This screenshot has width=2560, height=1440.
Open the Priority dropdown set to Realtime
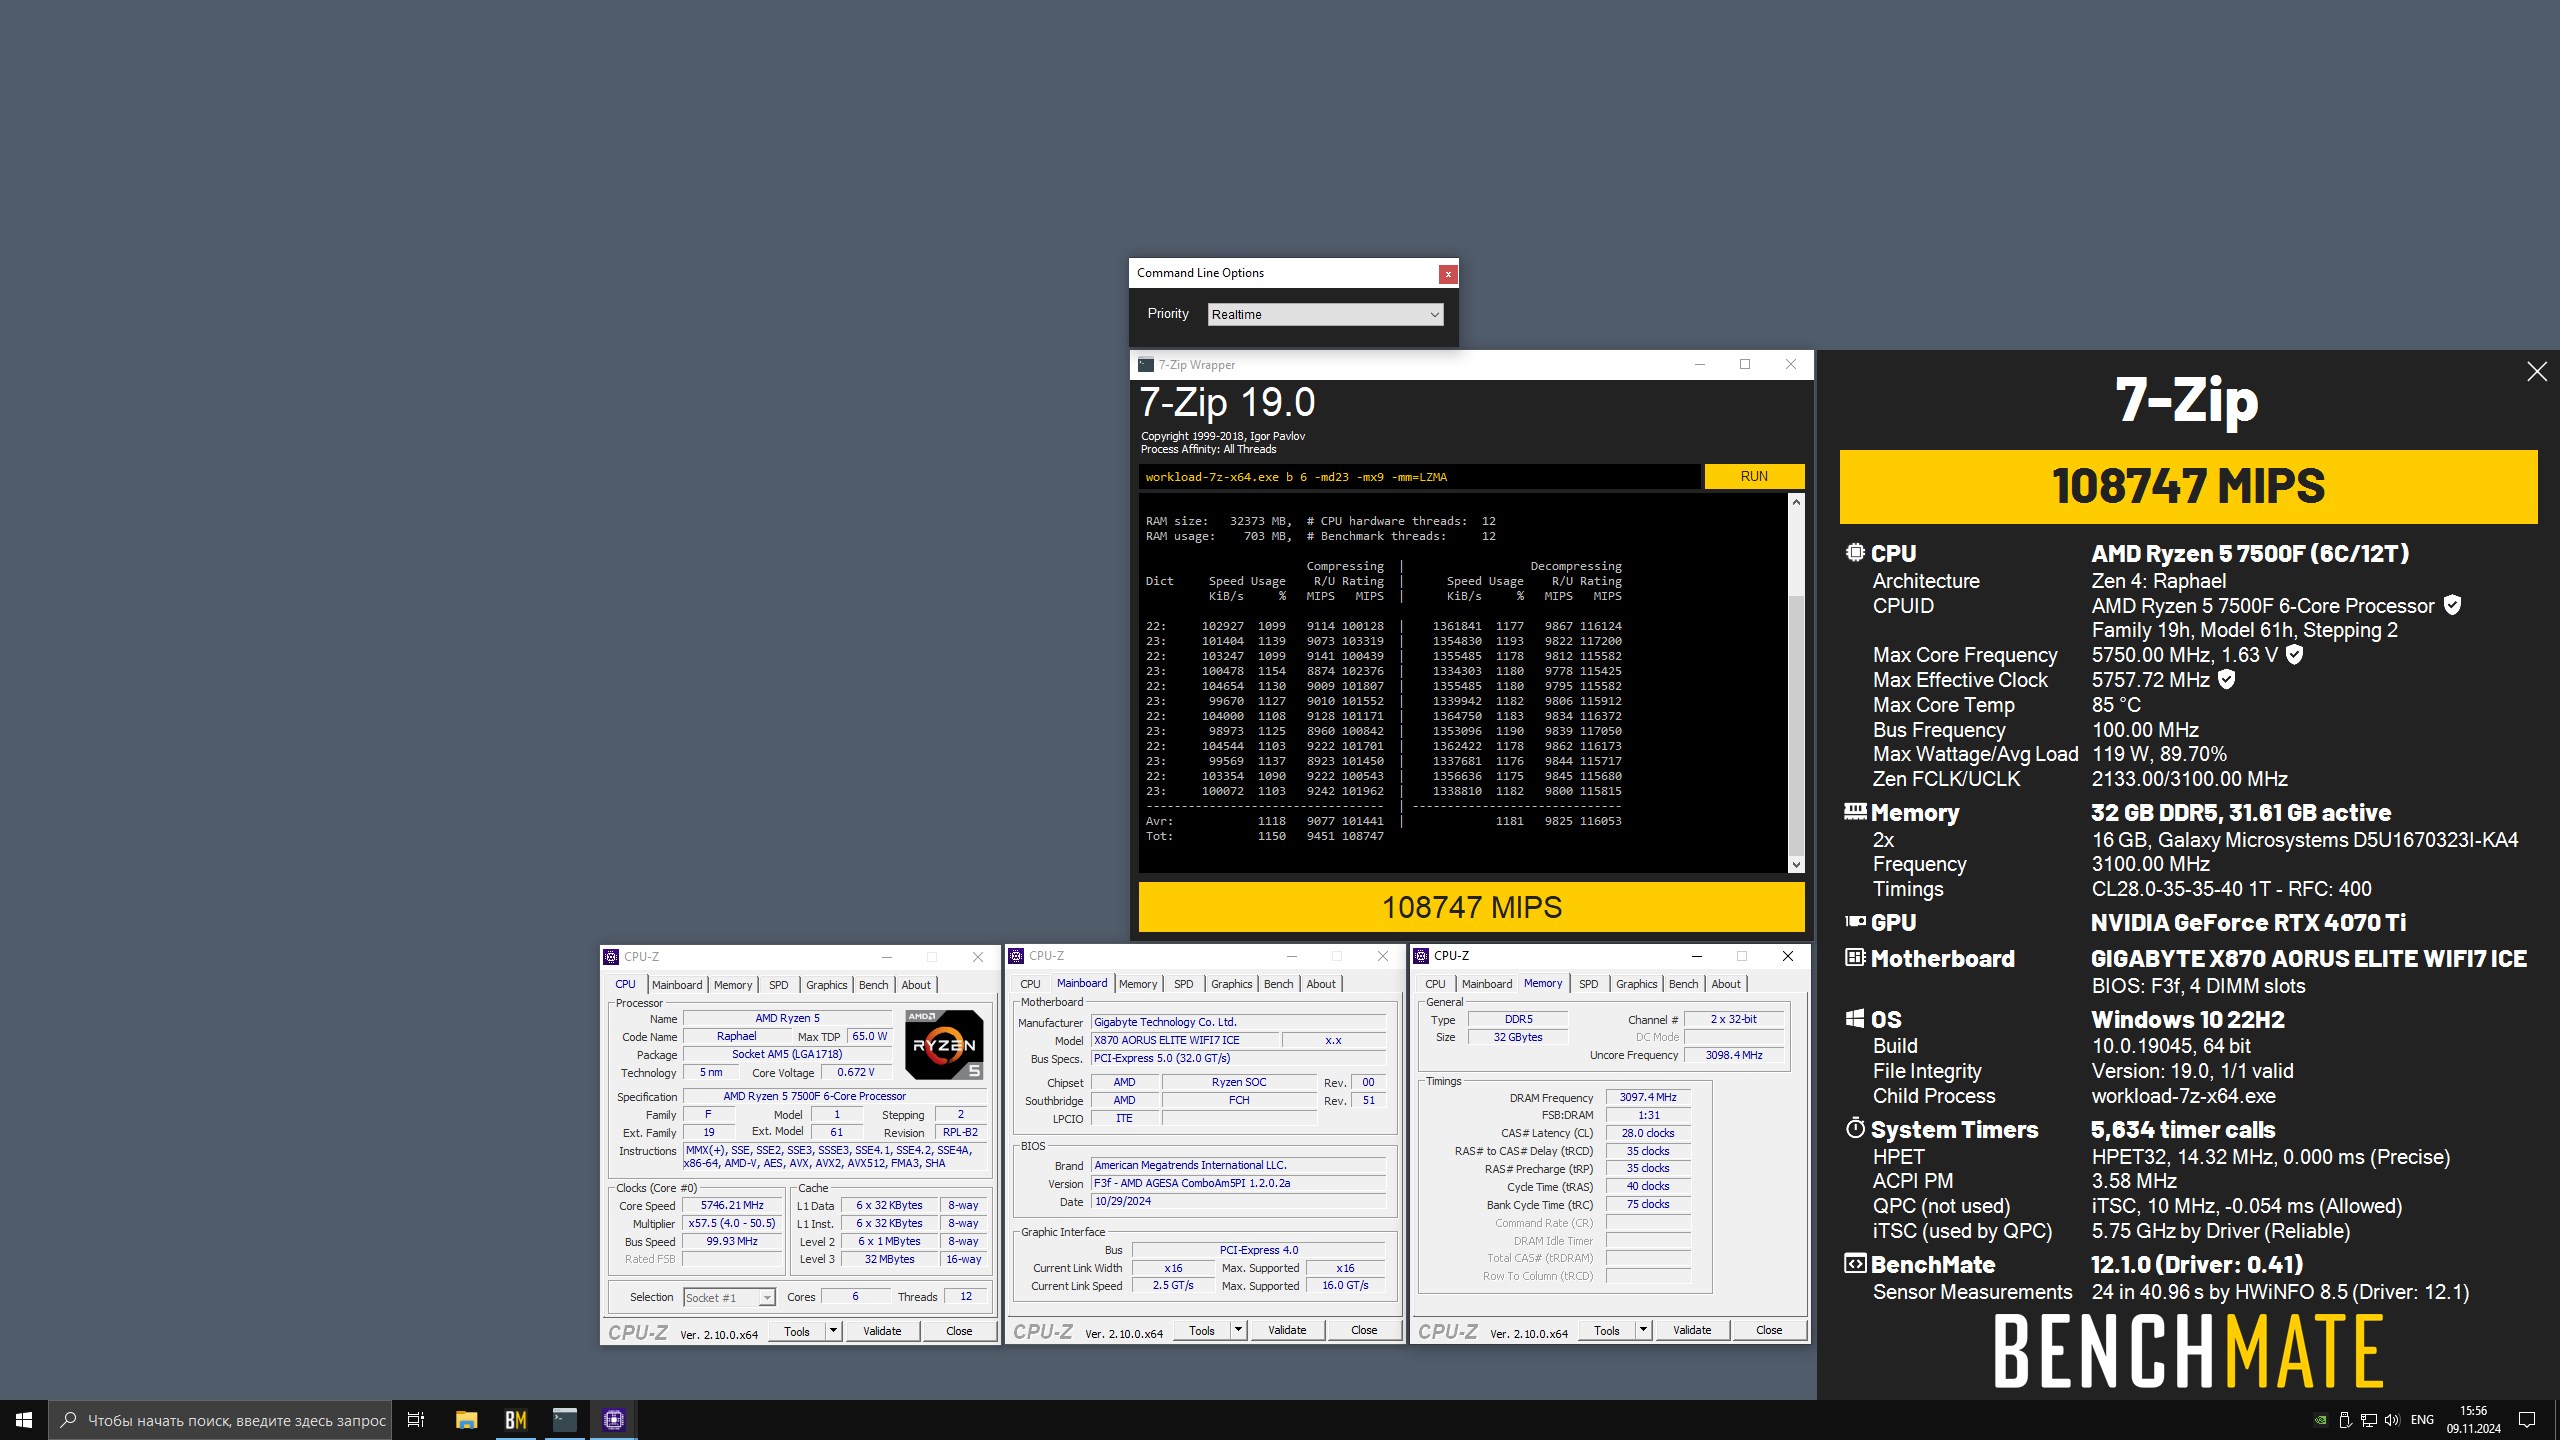(x=1325, y=314)
